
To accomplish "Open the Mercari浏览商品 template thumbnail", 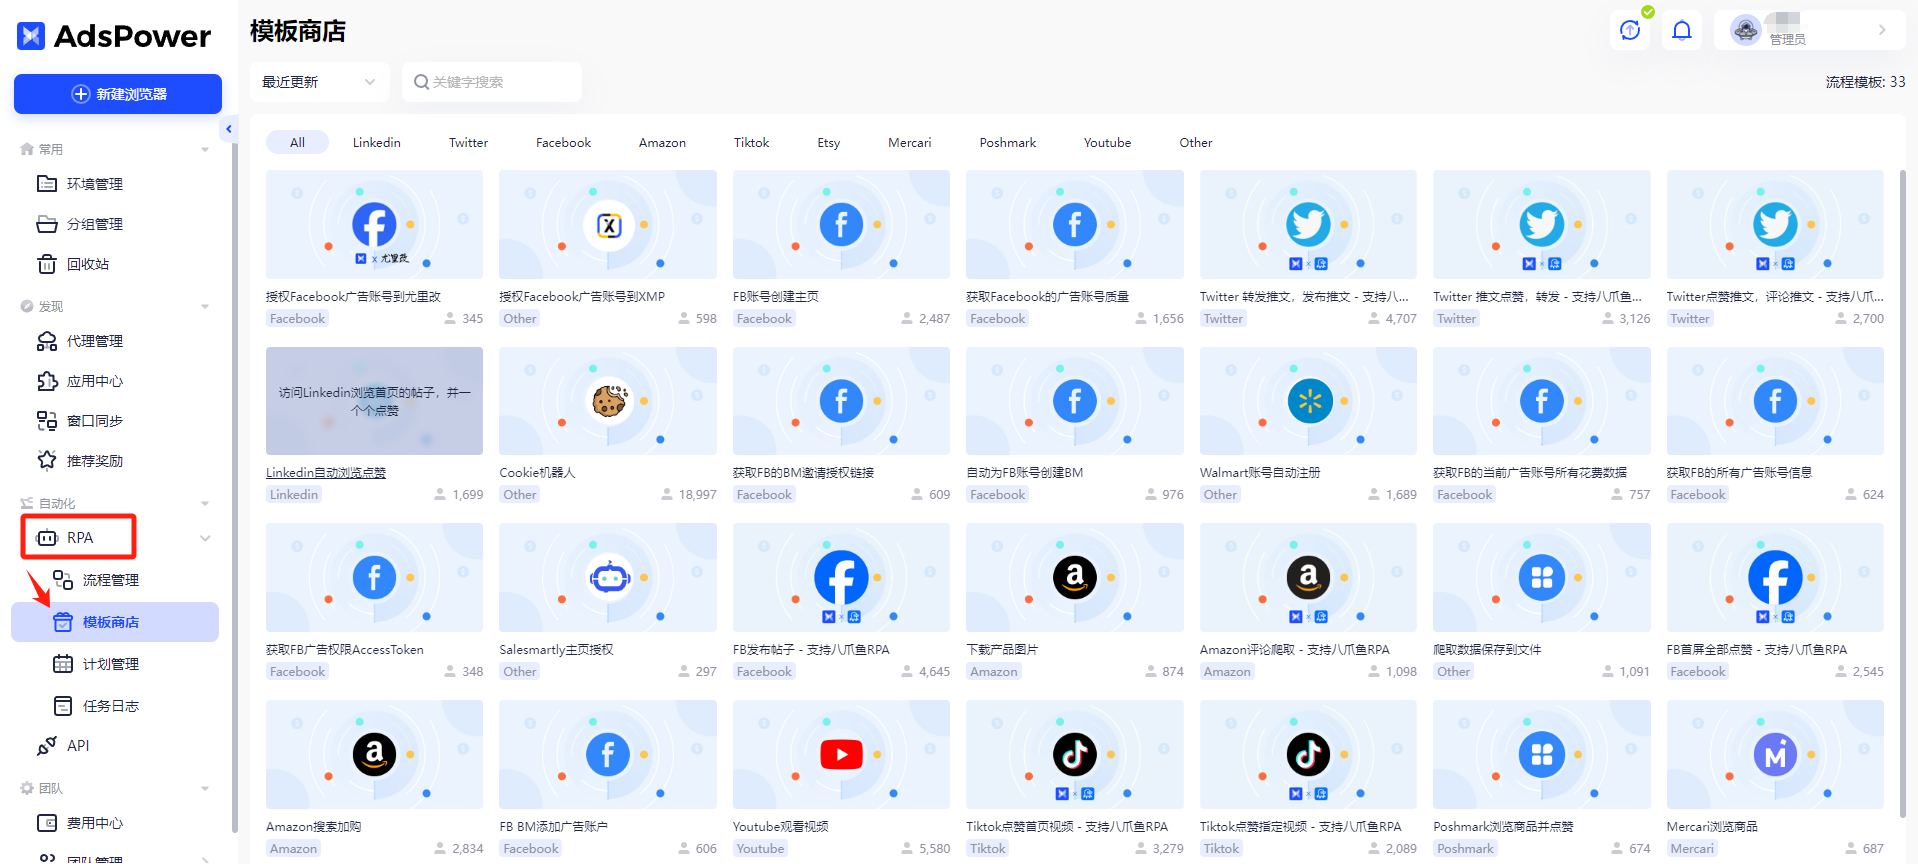I will click(x=1775, y=754).
